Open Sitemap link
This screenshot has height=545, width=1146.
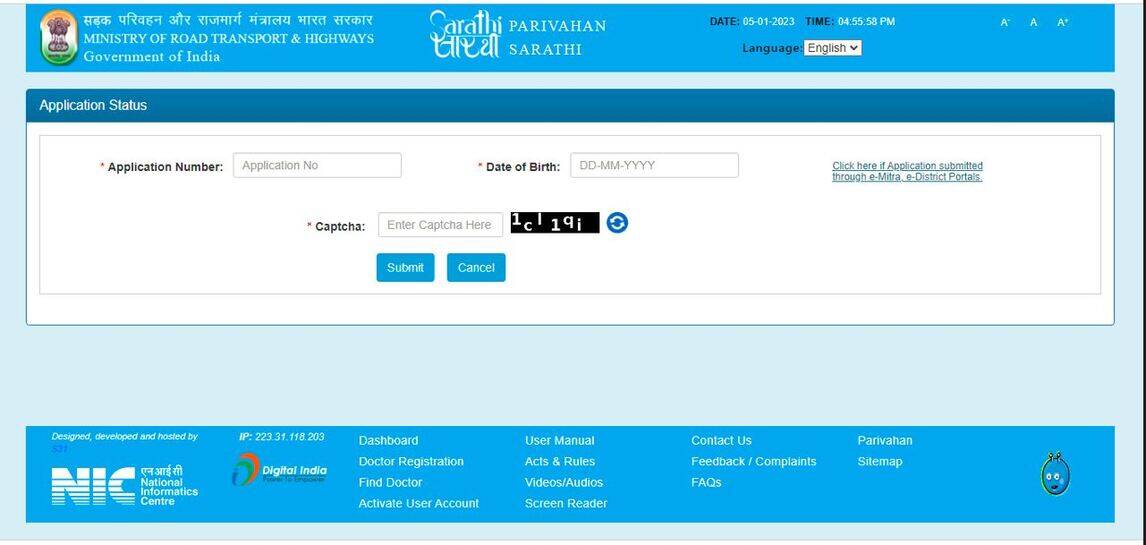click(879, 462)
